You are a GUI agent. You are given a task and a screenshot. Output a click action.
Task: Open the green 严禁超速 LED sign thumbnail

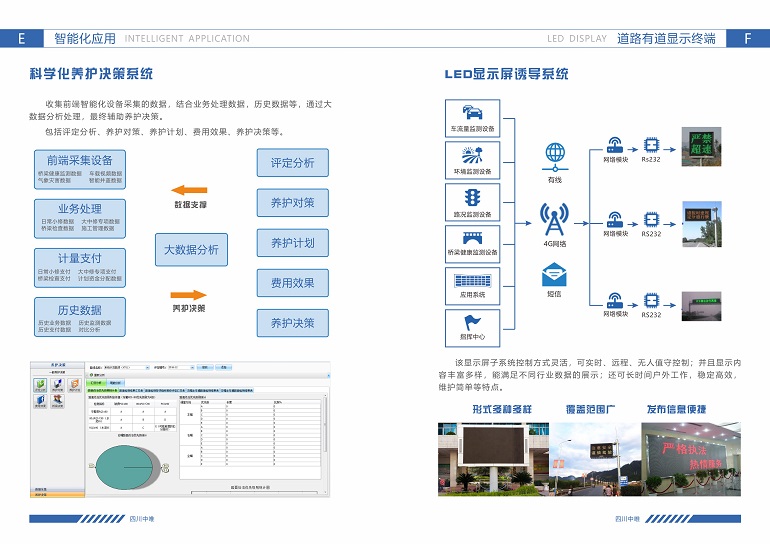click(701, 146)
